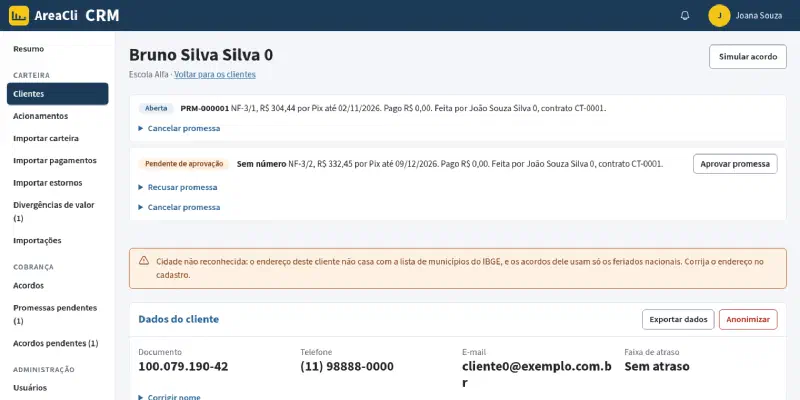This screenshot has height=400, width=800.
Task: Click the Anonimizar button
Action: coord(748,319)
